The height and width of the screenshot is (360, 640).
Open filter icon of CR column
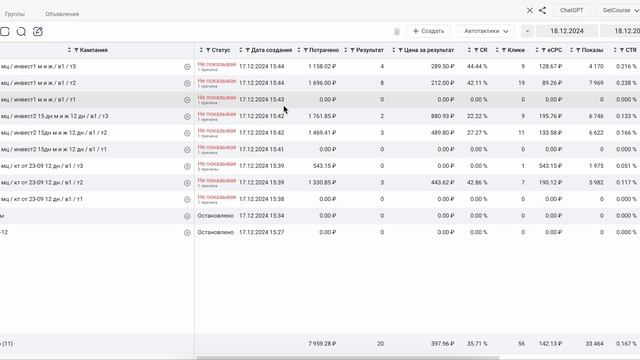[476, 50]
